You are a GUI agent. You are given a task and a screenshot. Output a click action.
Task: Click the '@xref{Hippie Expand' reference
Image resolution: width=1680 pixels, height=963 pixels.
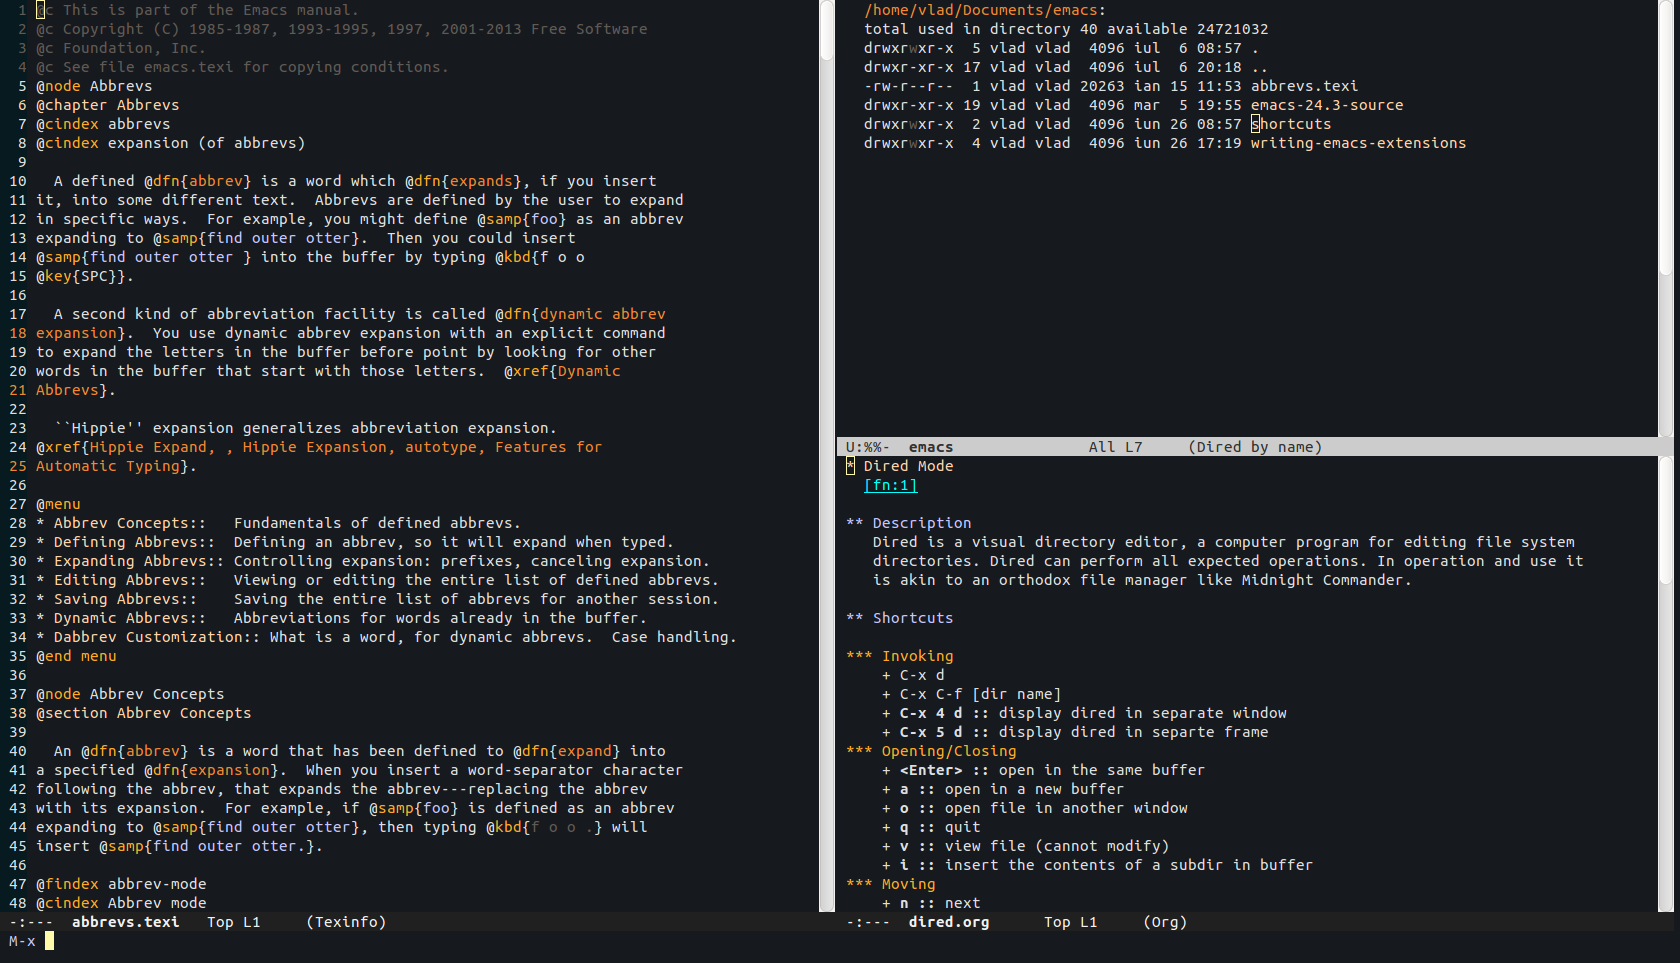[x=121, y=447]
